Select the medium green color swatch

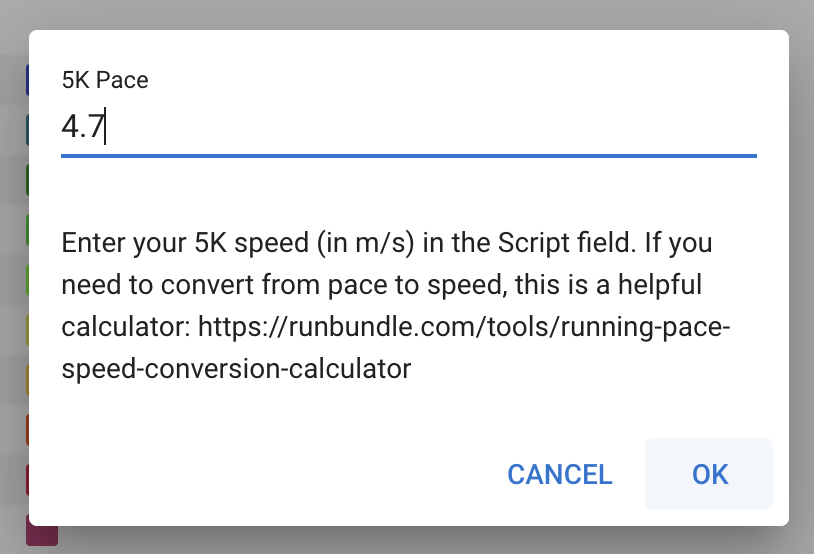coord(27,230)
